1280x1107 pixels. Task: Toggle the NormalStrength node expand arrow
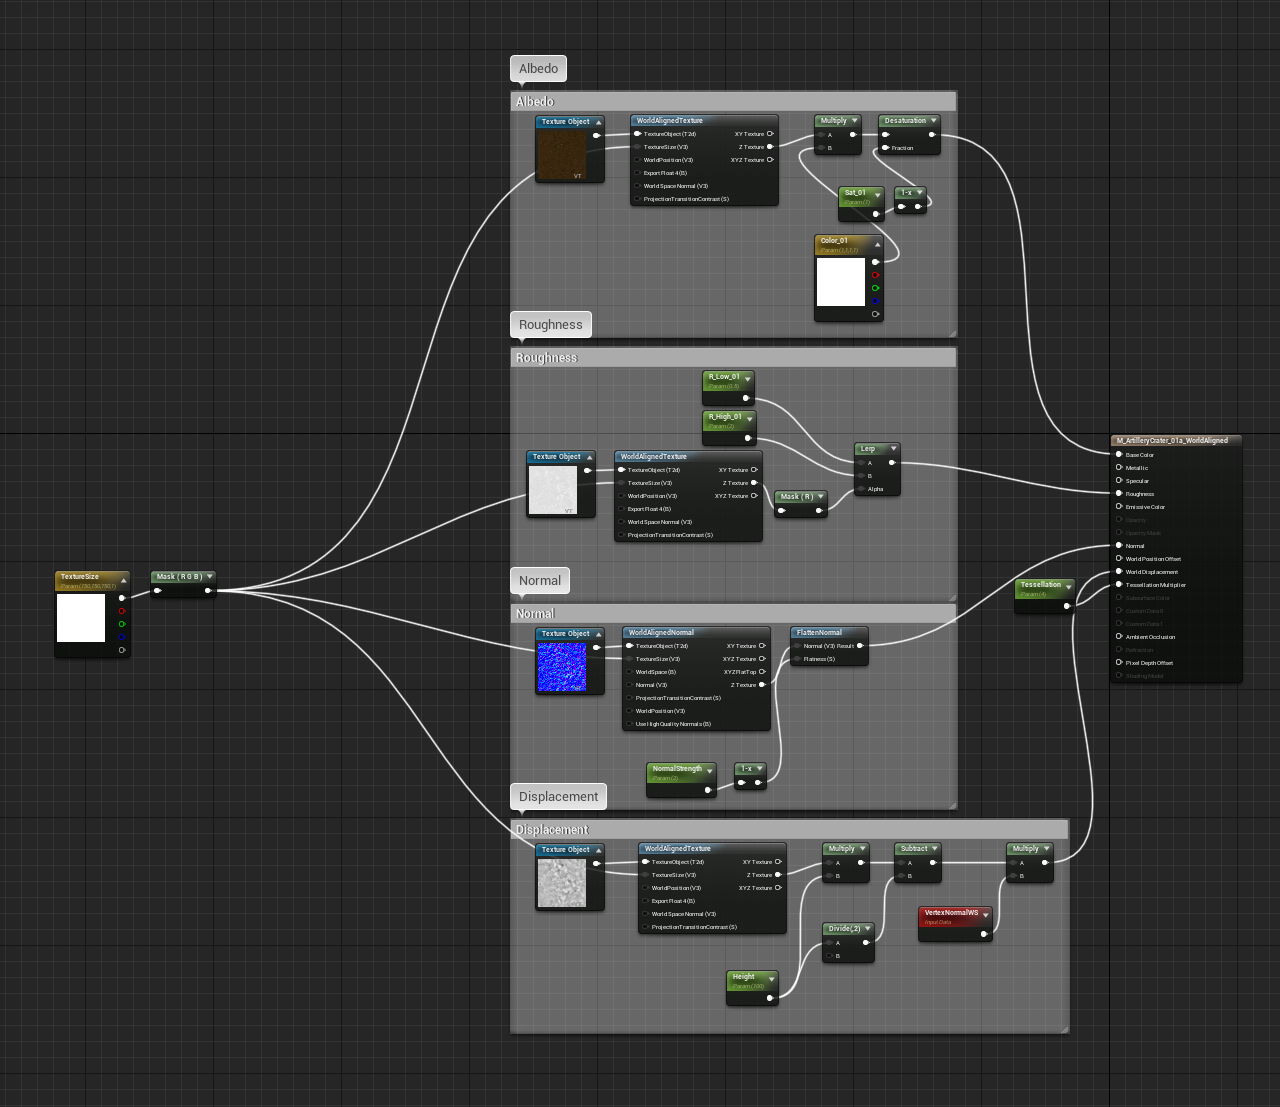pyautogui.click(x=709, y=771)
